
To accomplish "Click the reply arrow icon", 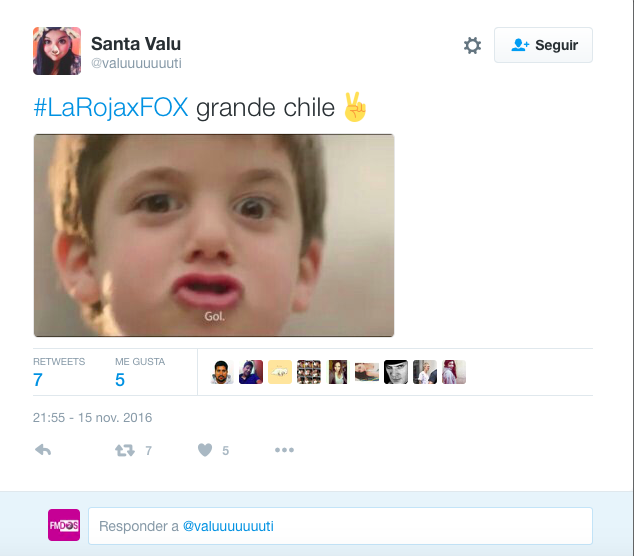I will tap(43, 450).
